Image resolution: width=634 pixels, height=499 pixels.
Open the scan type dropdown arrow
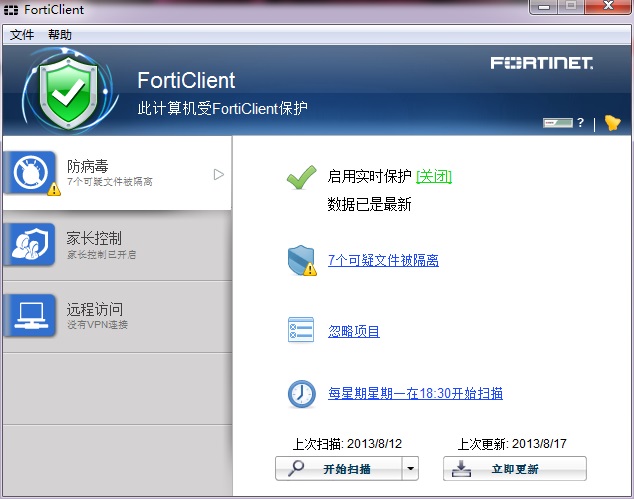(410, 469)
